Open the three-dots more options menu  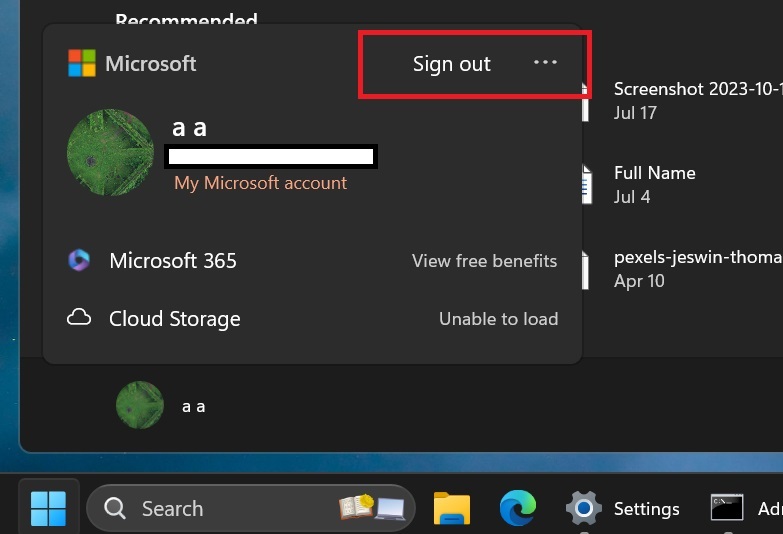(545, 62)
